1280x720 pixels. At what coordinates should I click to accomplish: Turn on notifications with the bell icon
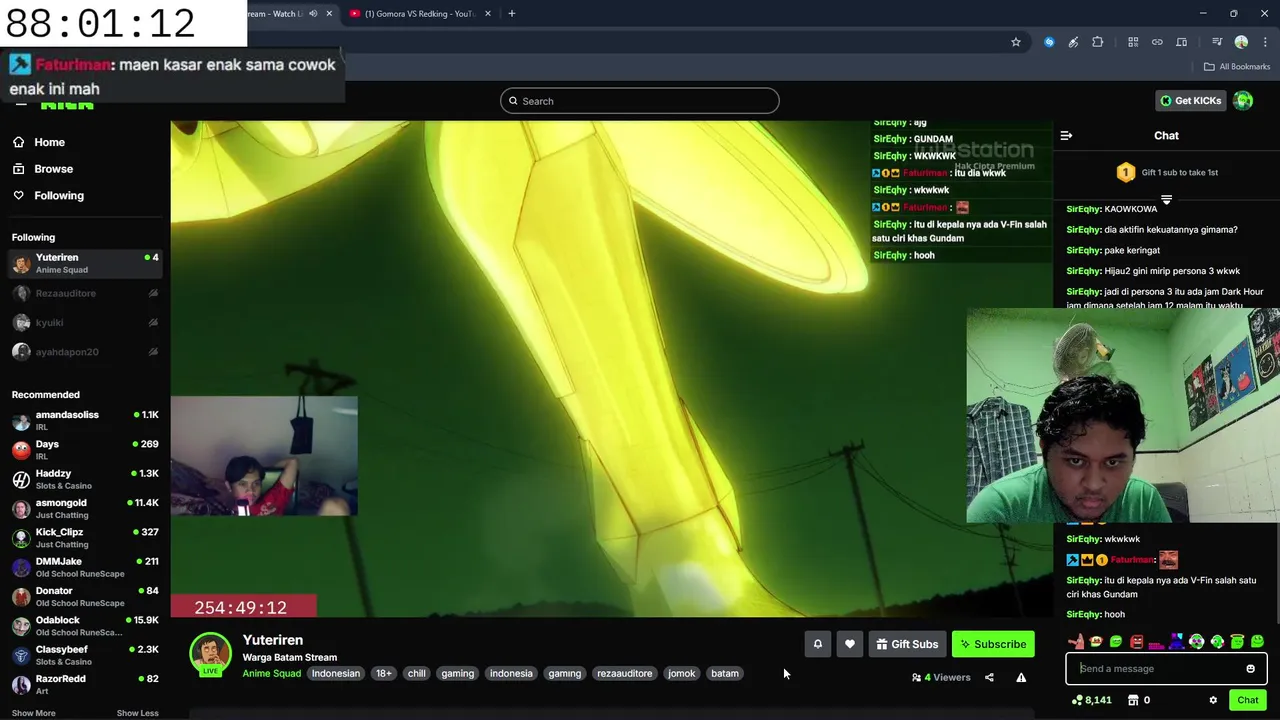(x=817, y=644)
